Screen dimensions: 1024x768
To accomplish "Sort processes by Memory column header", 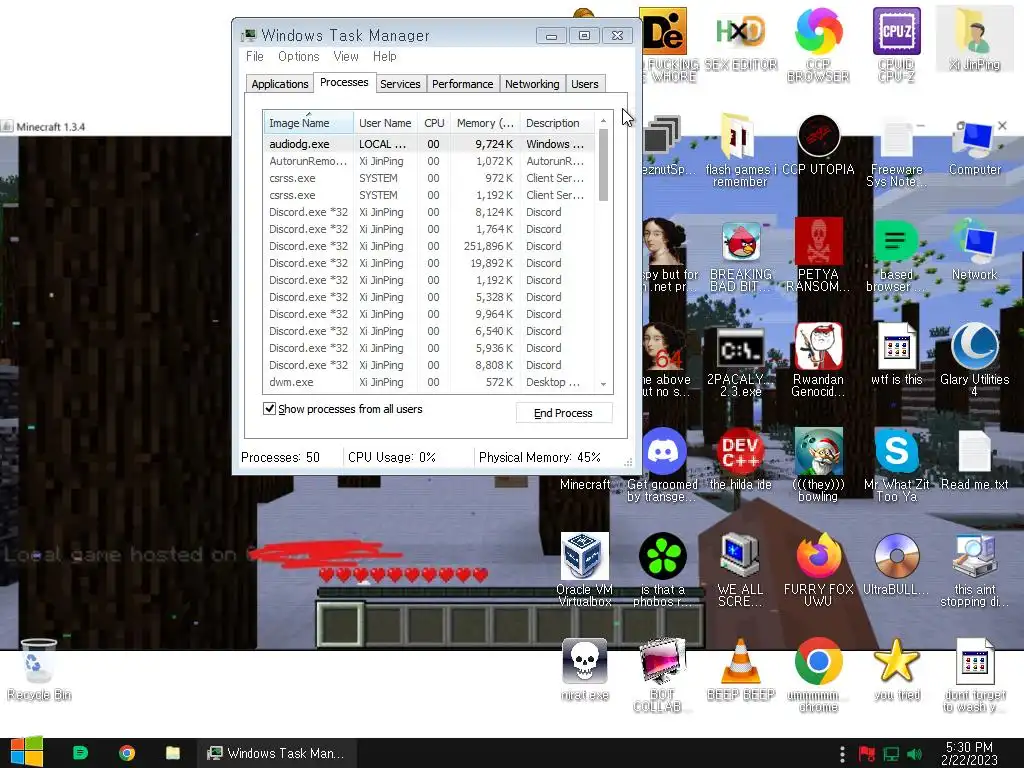I will point(485,123).
